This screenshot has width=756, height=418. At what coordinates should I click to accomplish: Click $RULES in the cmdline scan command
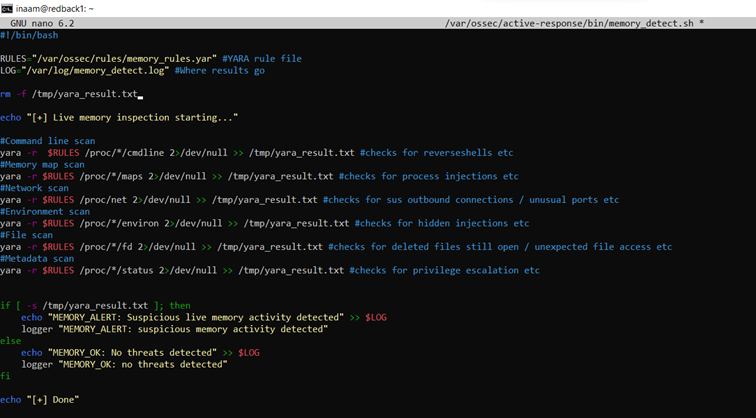(64, 153)
